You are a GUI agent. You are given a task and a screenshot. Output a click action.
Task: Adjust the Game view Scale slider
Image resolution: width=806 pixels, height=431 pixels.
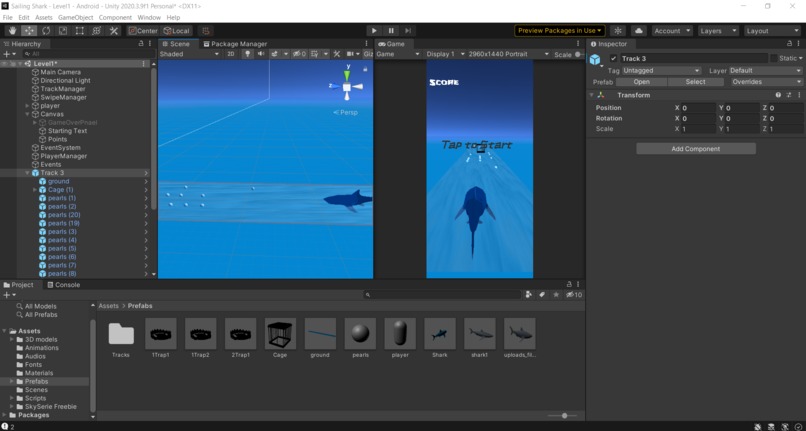(x=579, y=54)
